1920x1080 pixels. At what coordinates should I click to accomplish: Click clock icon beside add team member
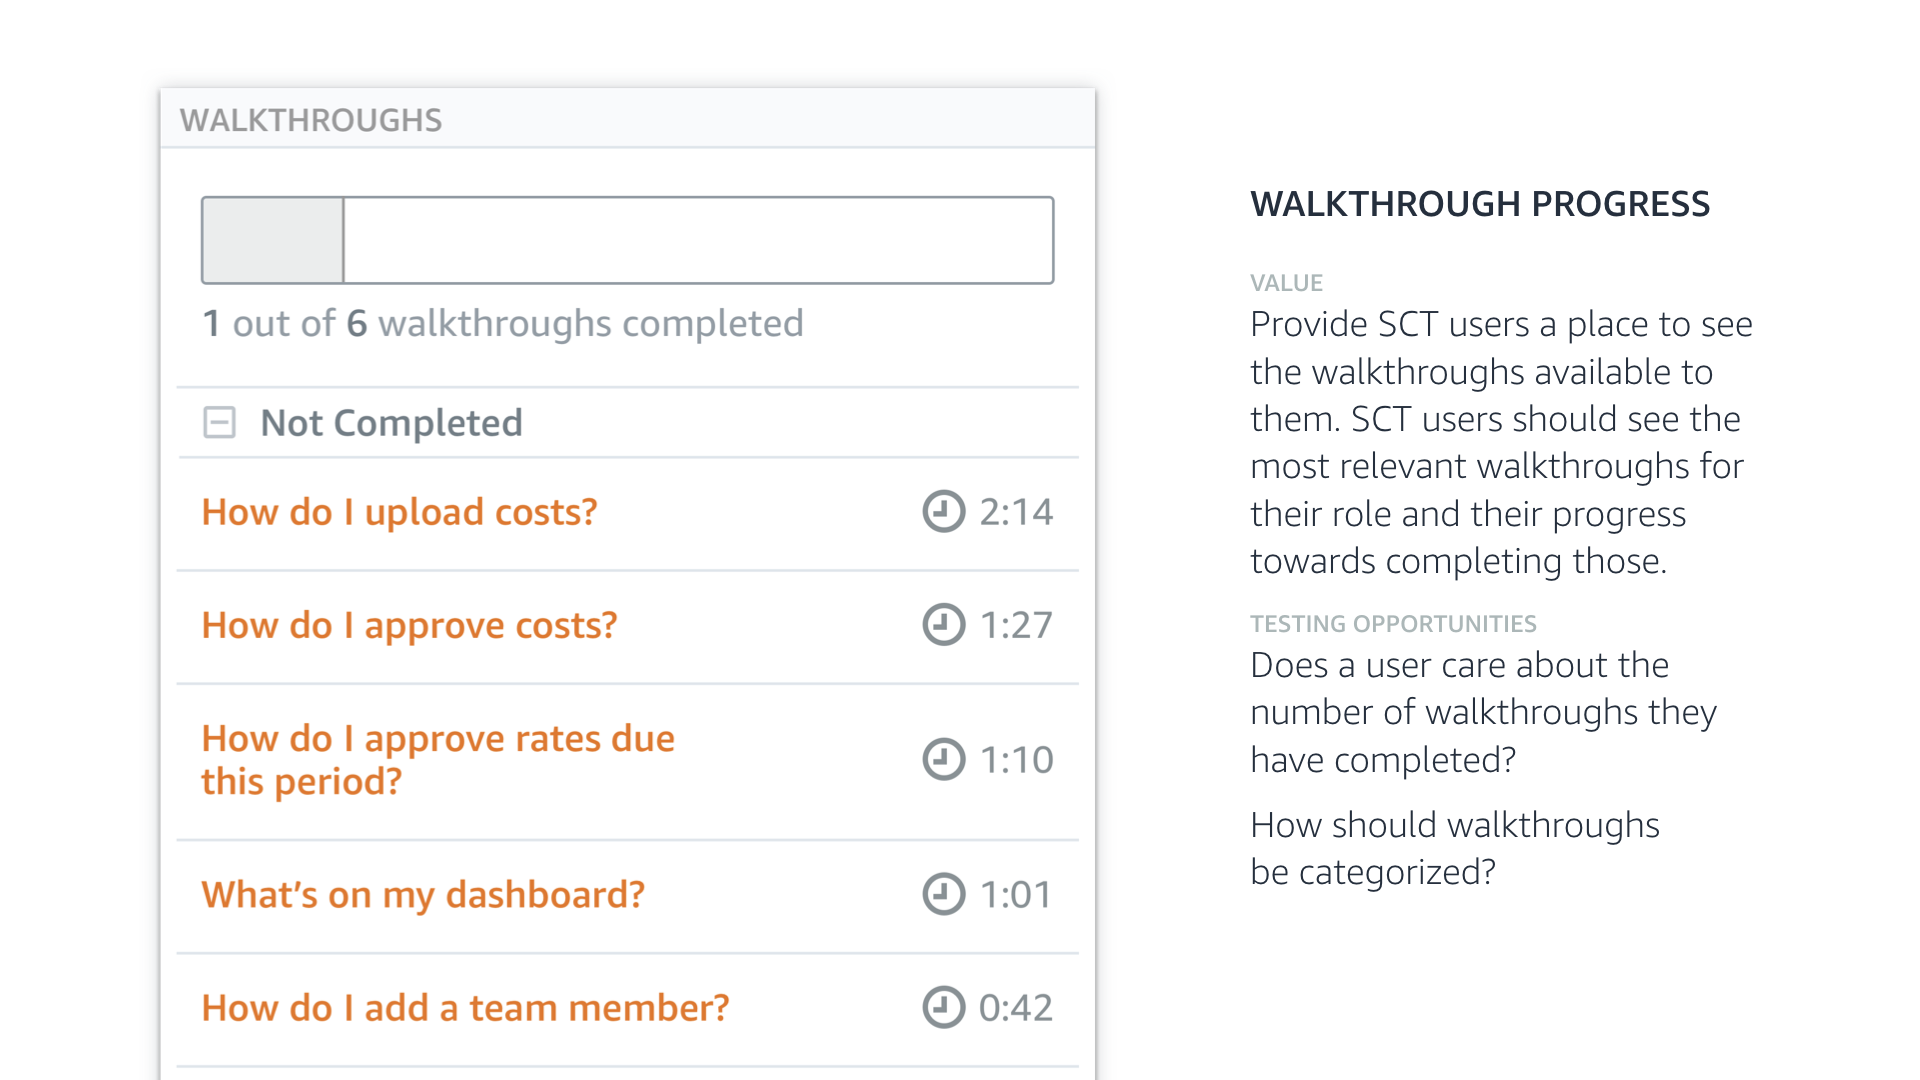tap(943, 1007)
